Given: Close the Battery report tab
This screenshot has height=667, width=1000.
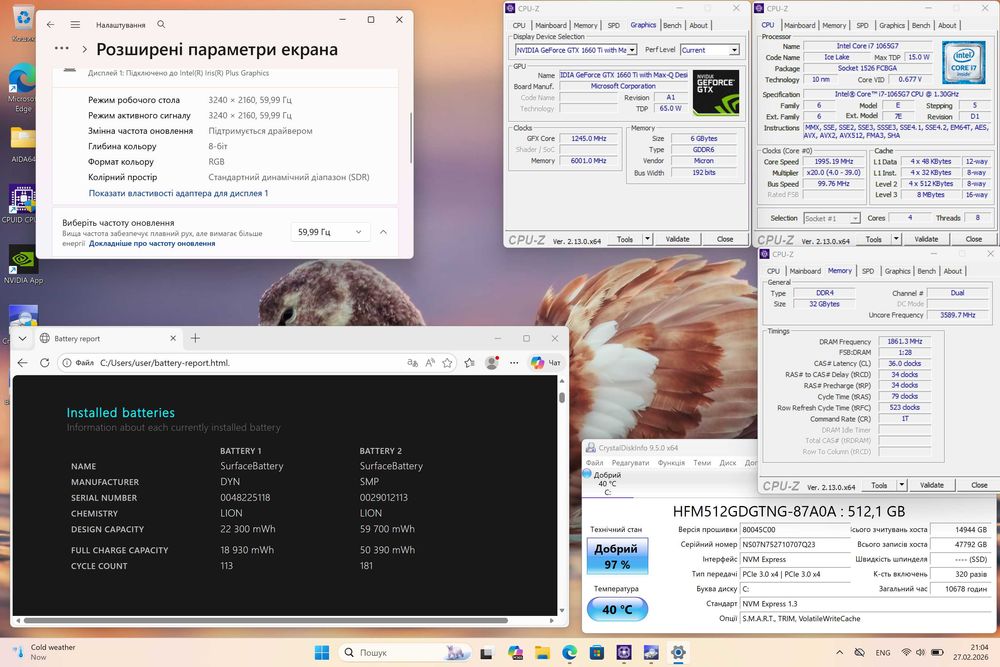Looking at the screenshot, I should (x=173, y=339).
